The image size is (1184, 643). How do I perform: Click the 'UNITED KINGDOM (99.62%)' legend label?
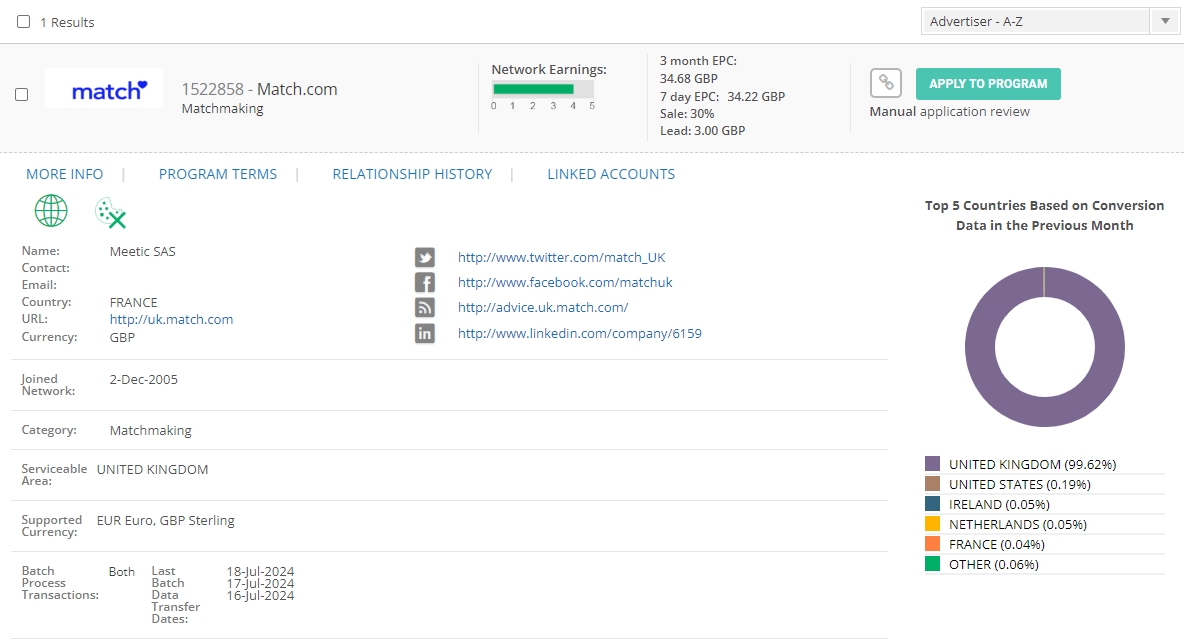pos(1032,464)
